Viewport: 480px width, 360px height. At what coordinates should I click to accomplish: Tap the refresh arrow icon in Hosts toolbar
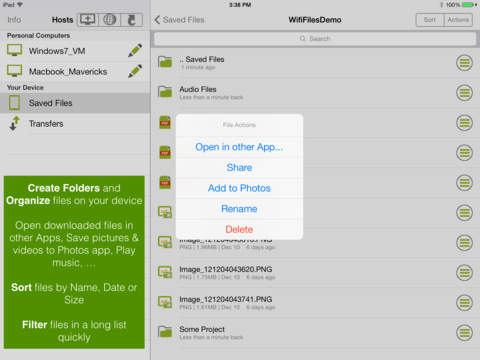[132, 20]
